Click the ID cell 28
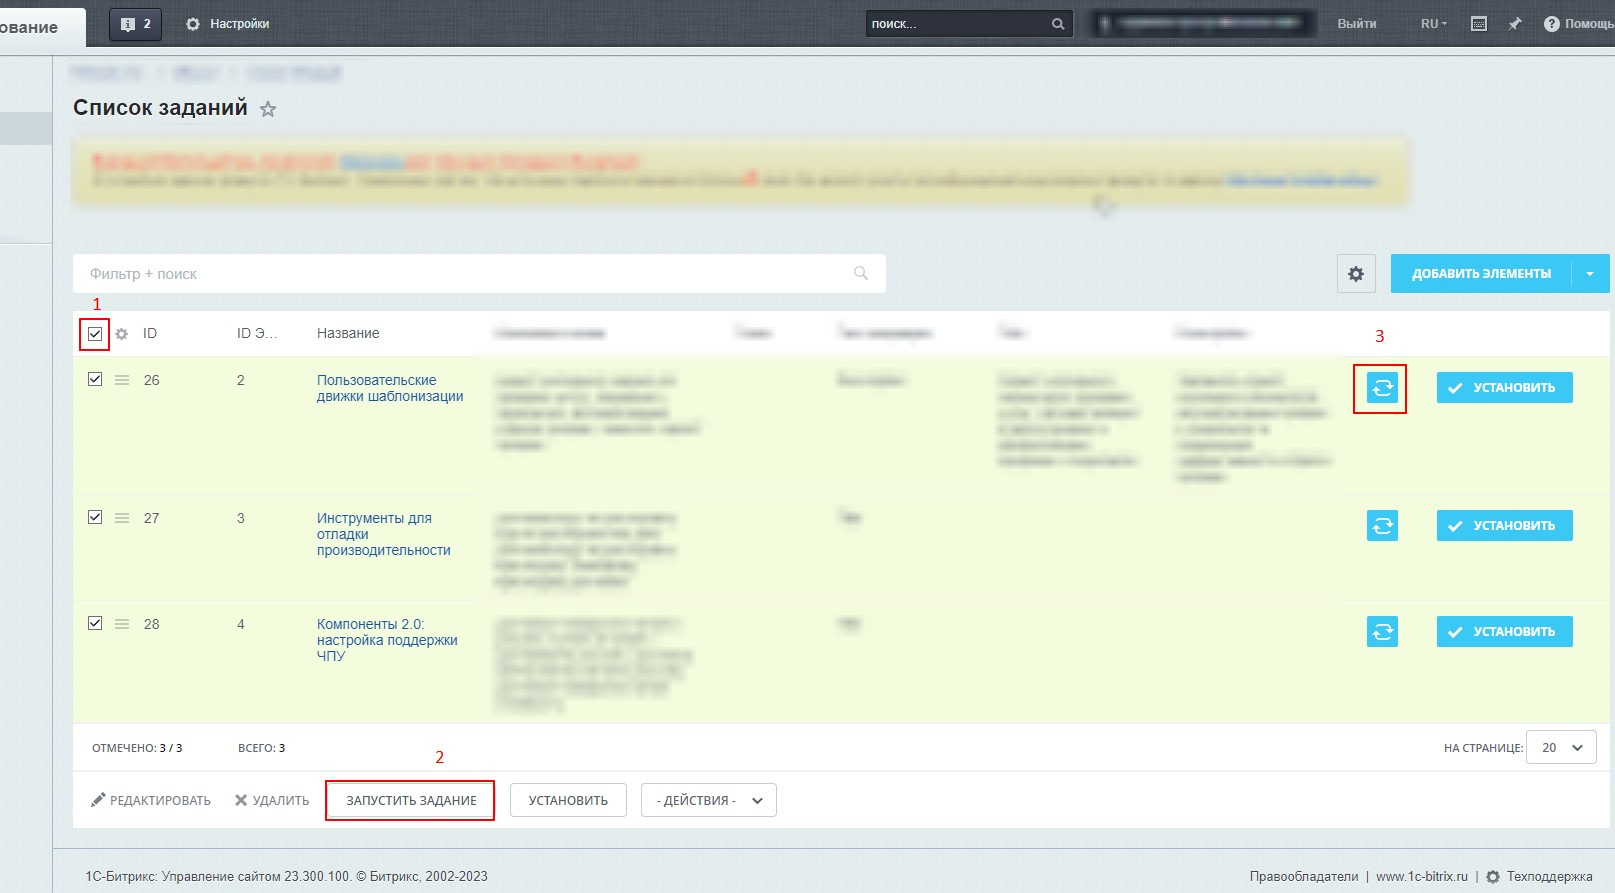This screenshot has width=1615, height=893. pyautogui.click(x=152, y=624)
